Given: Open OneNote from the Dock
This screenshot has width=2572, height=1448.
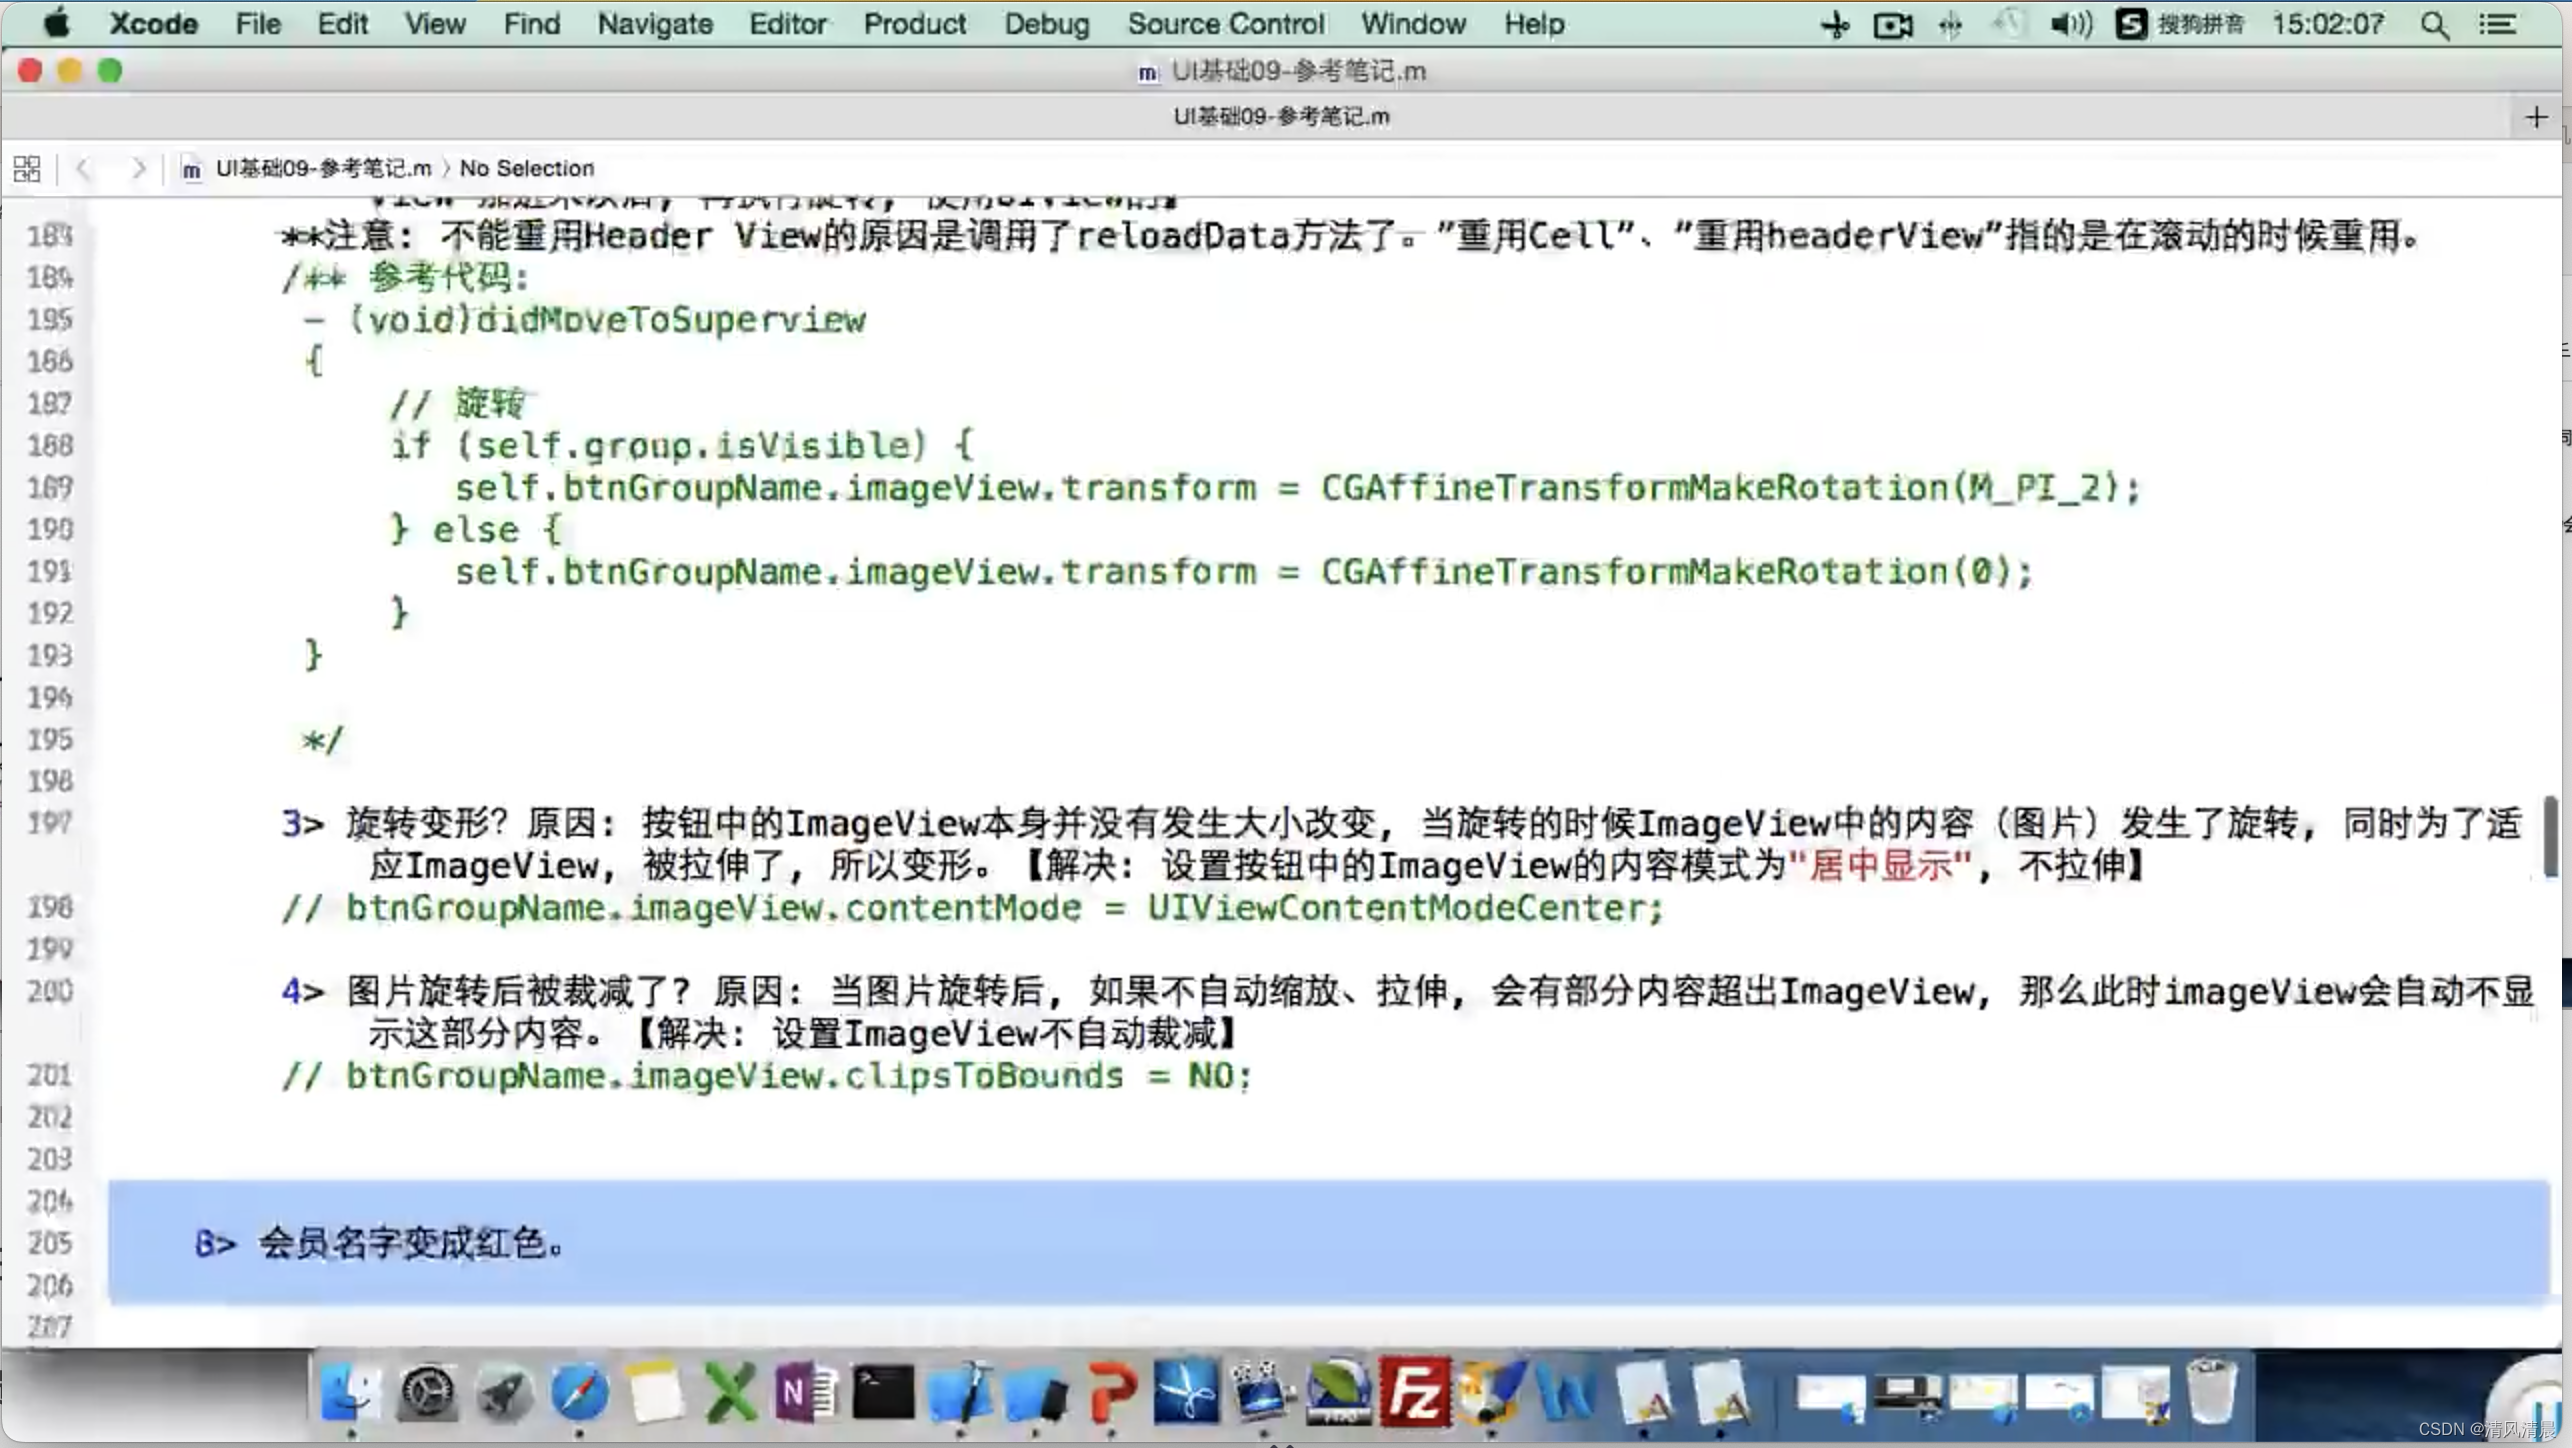Looking at the screenshot, I should (806, 1392).
